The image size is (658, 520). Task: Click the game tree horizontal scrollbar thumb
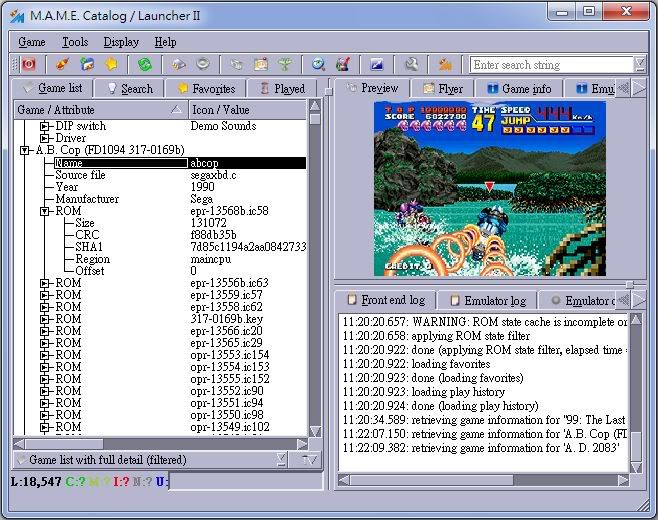[64, 444]
